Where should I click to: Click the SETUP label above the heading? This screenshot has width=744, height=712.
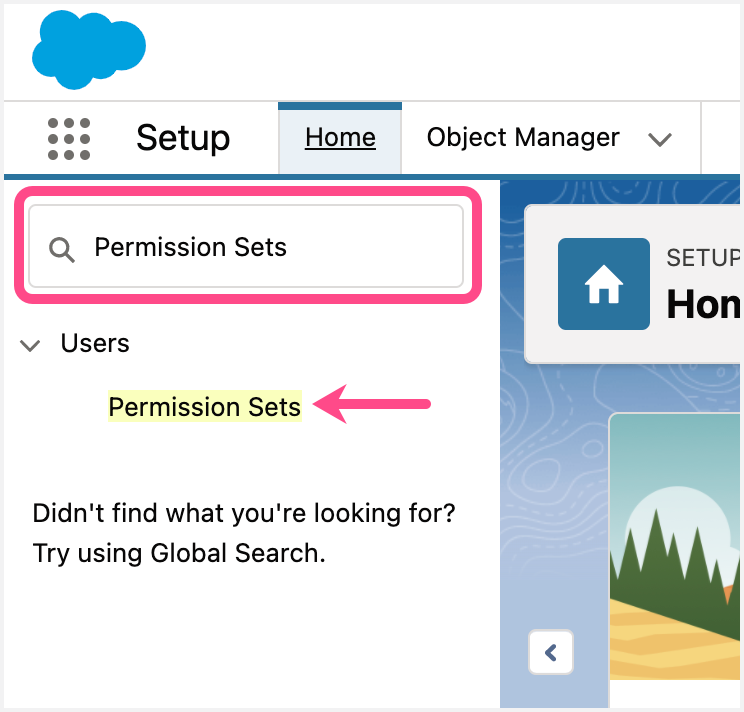point(702,258)
